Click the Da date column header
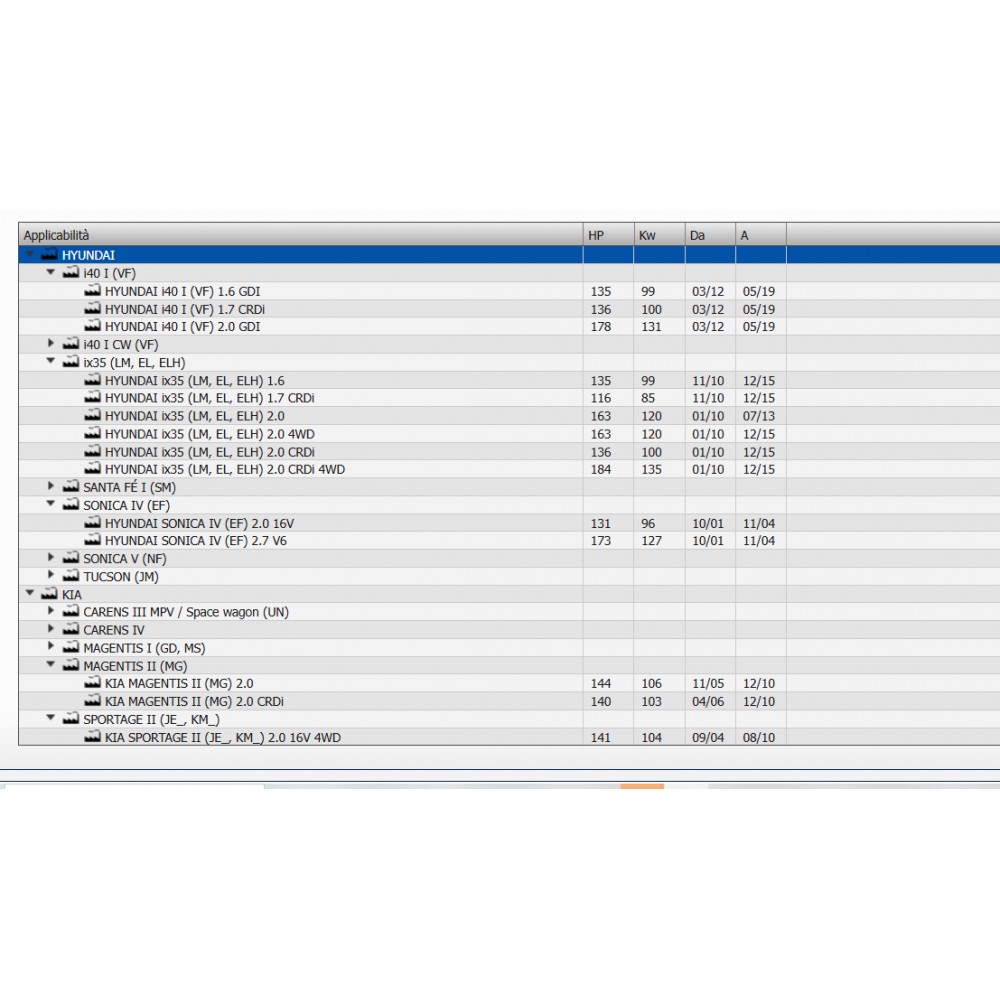The height and width of the screenshot is (1000, 1000). [x=710, y=235]
